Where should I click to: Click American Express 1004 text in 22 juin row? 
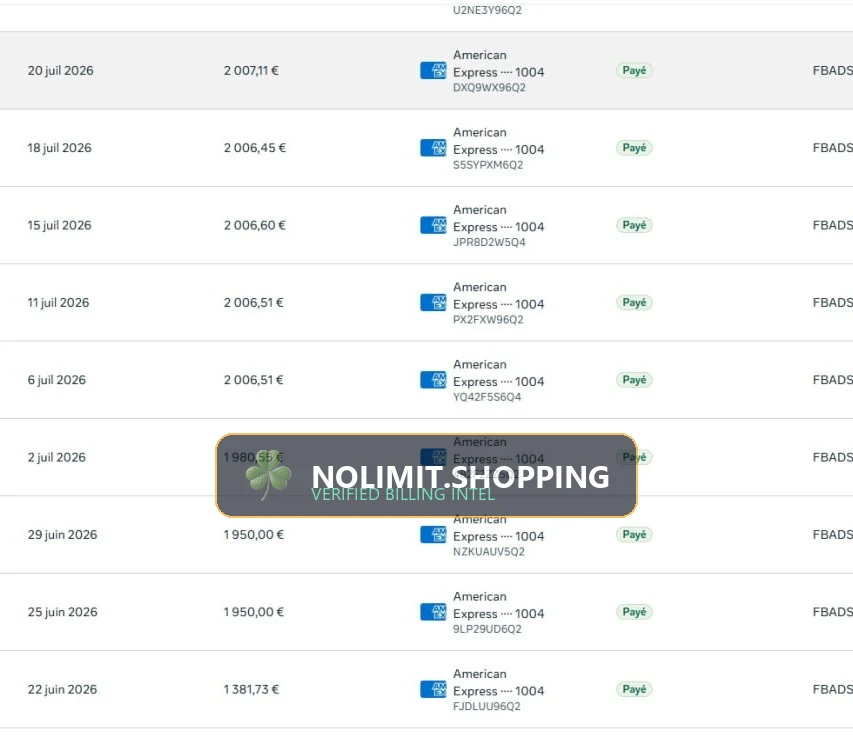pos(498,682)
